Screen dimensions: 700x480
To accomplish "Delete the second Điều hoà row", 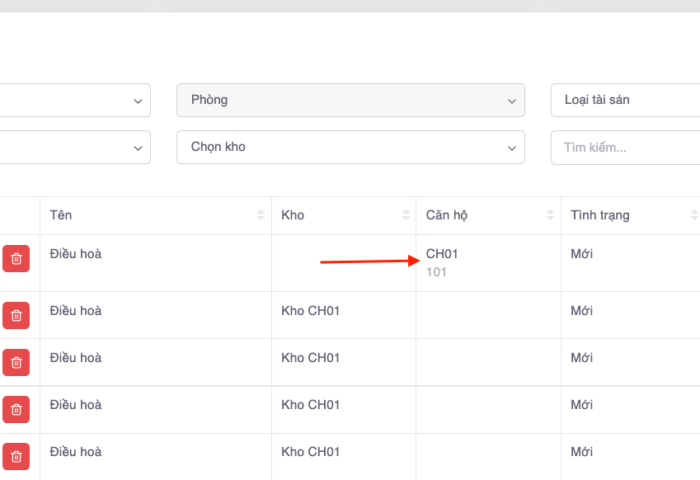I will (x=16, y=316).
